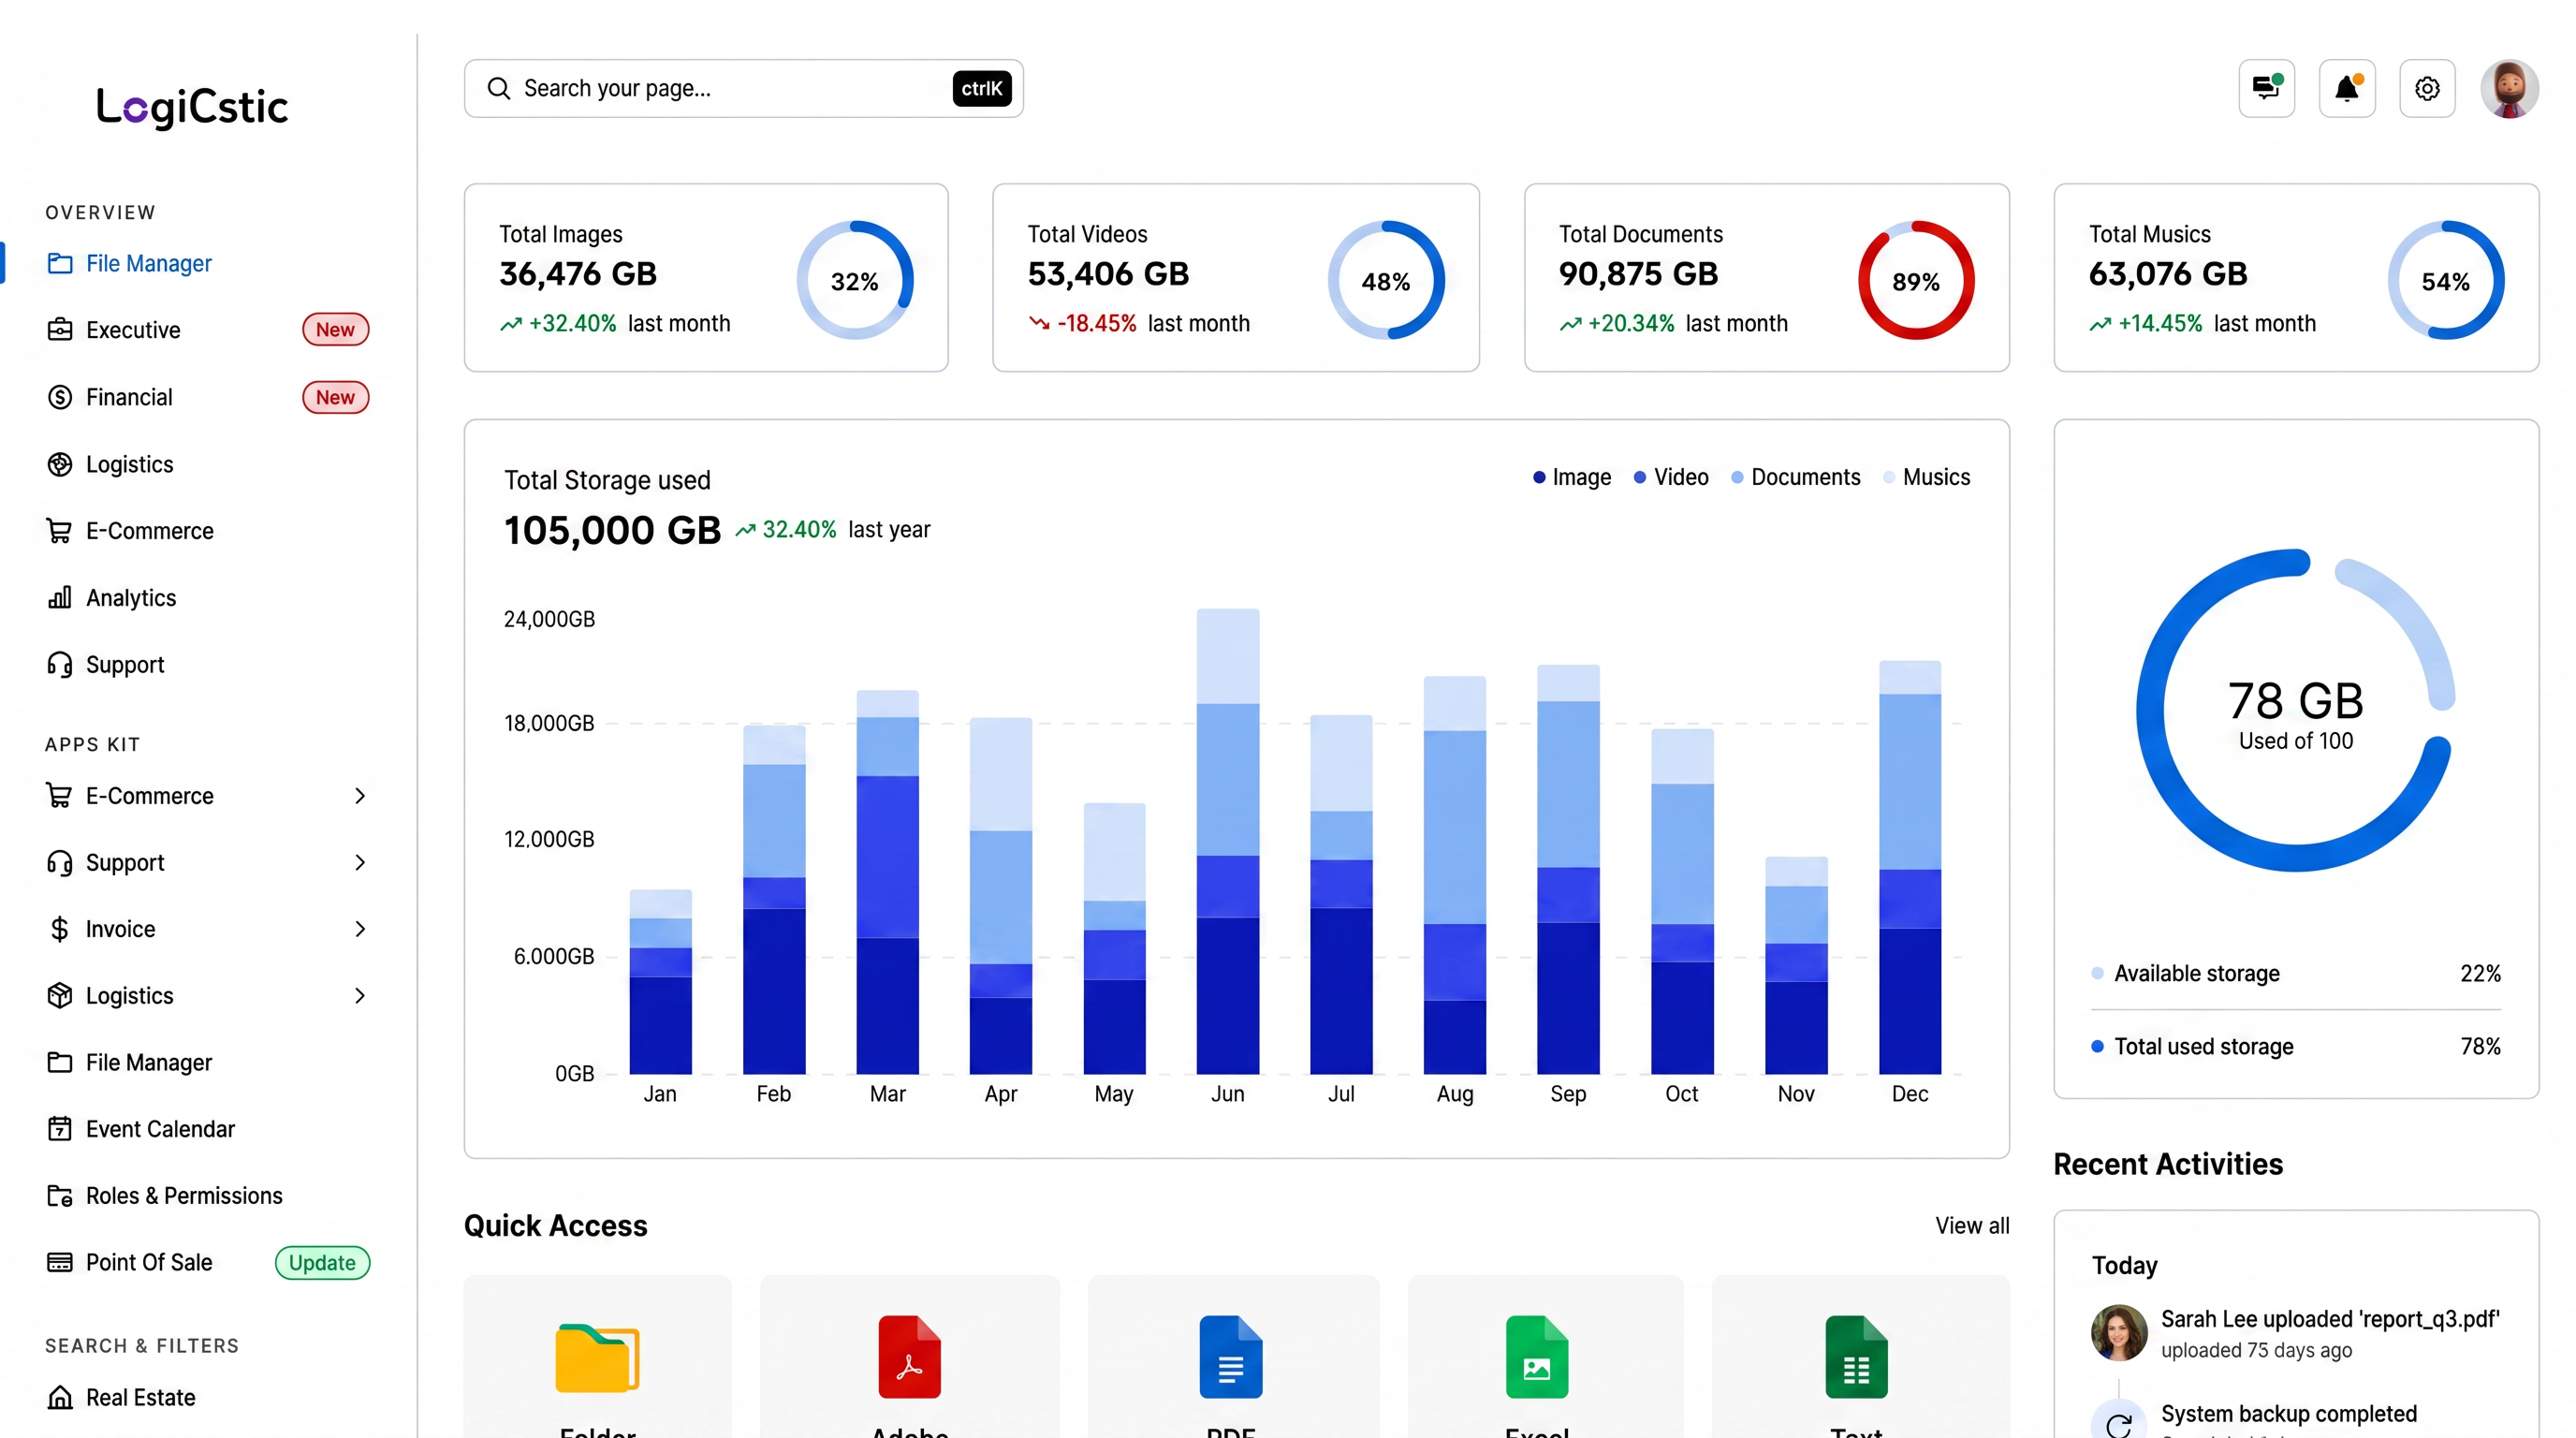Click the Jun bar in storage chart
The height and width of the screenshot is (1438, 2576).
[1228, 841]
